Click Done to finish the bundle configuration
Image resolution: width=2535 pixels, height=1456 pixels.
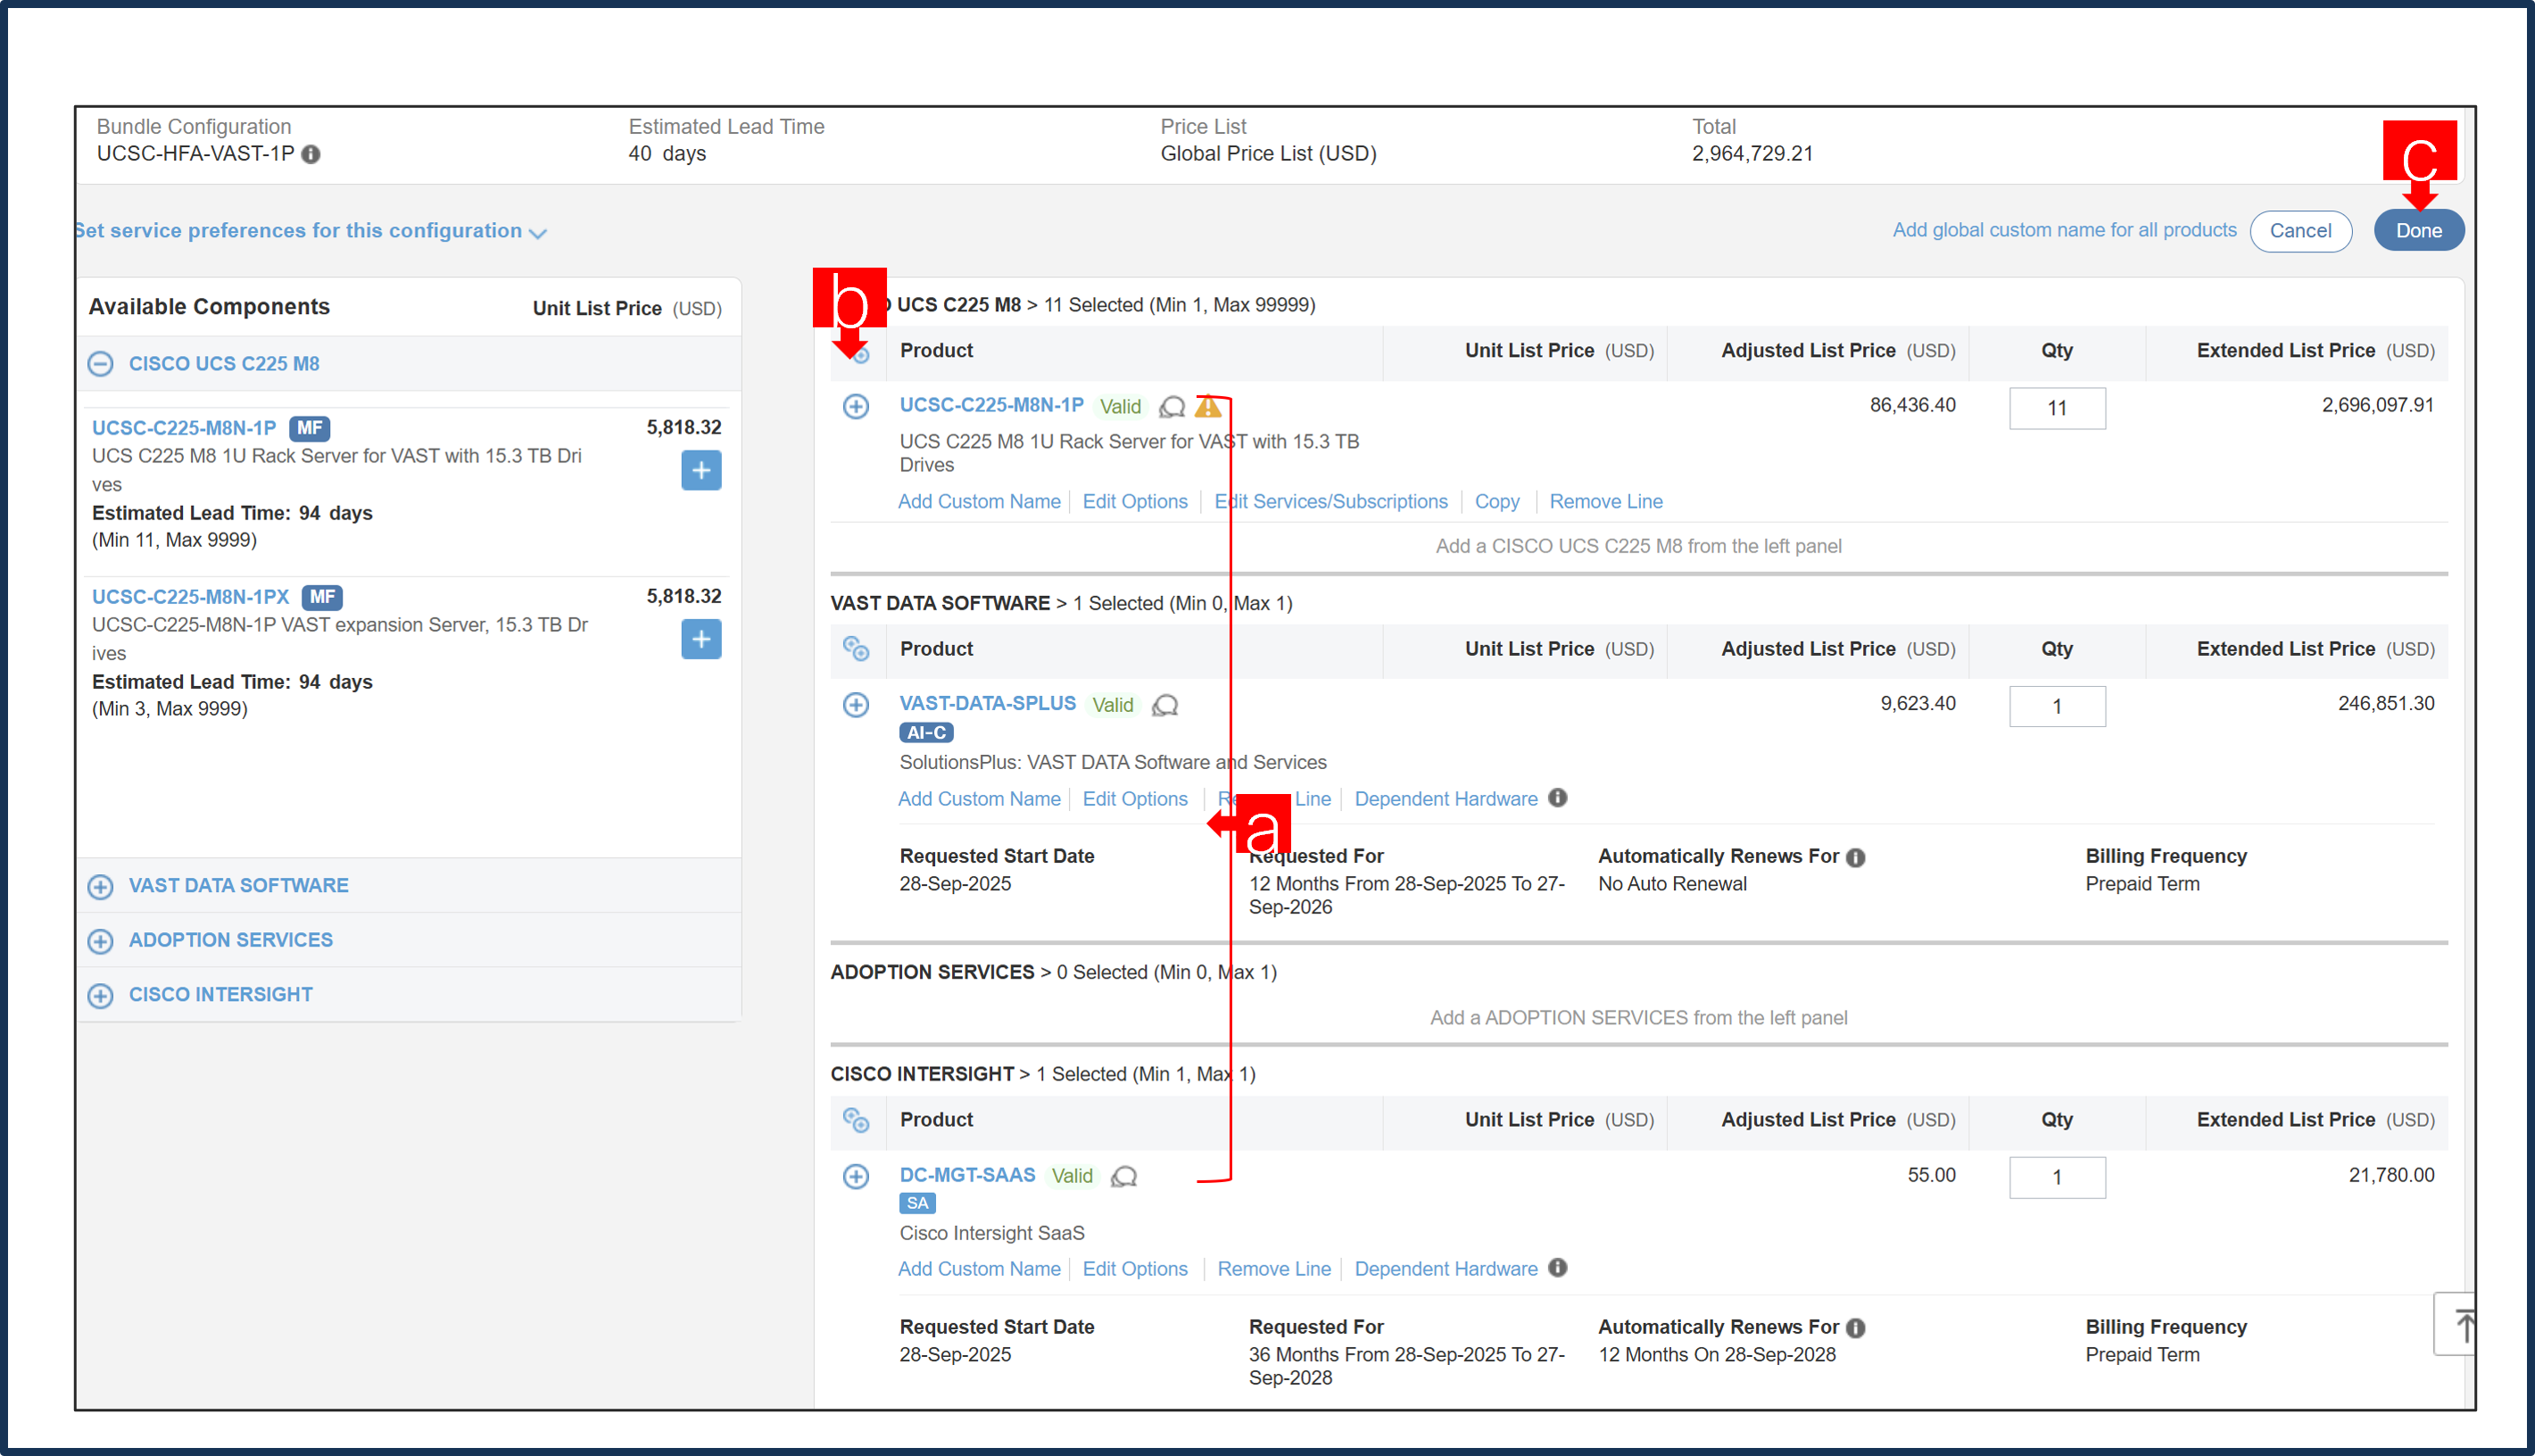click(2419, 229)
